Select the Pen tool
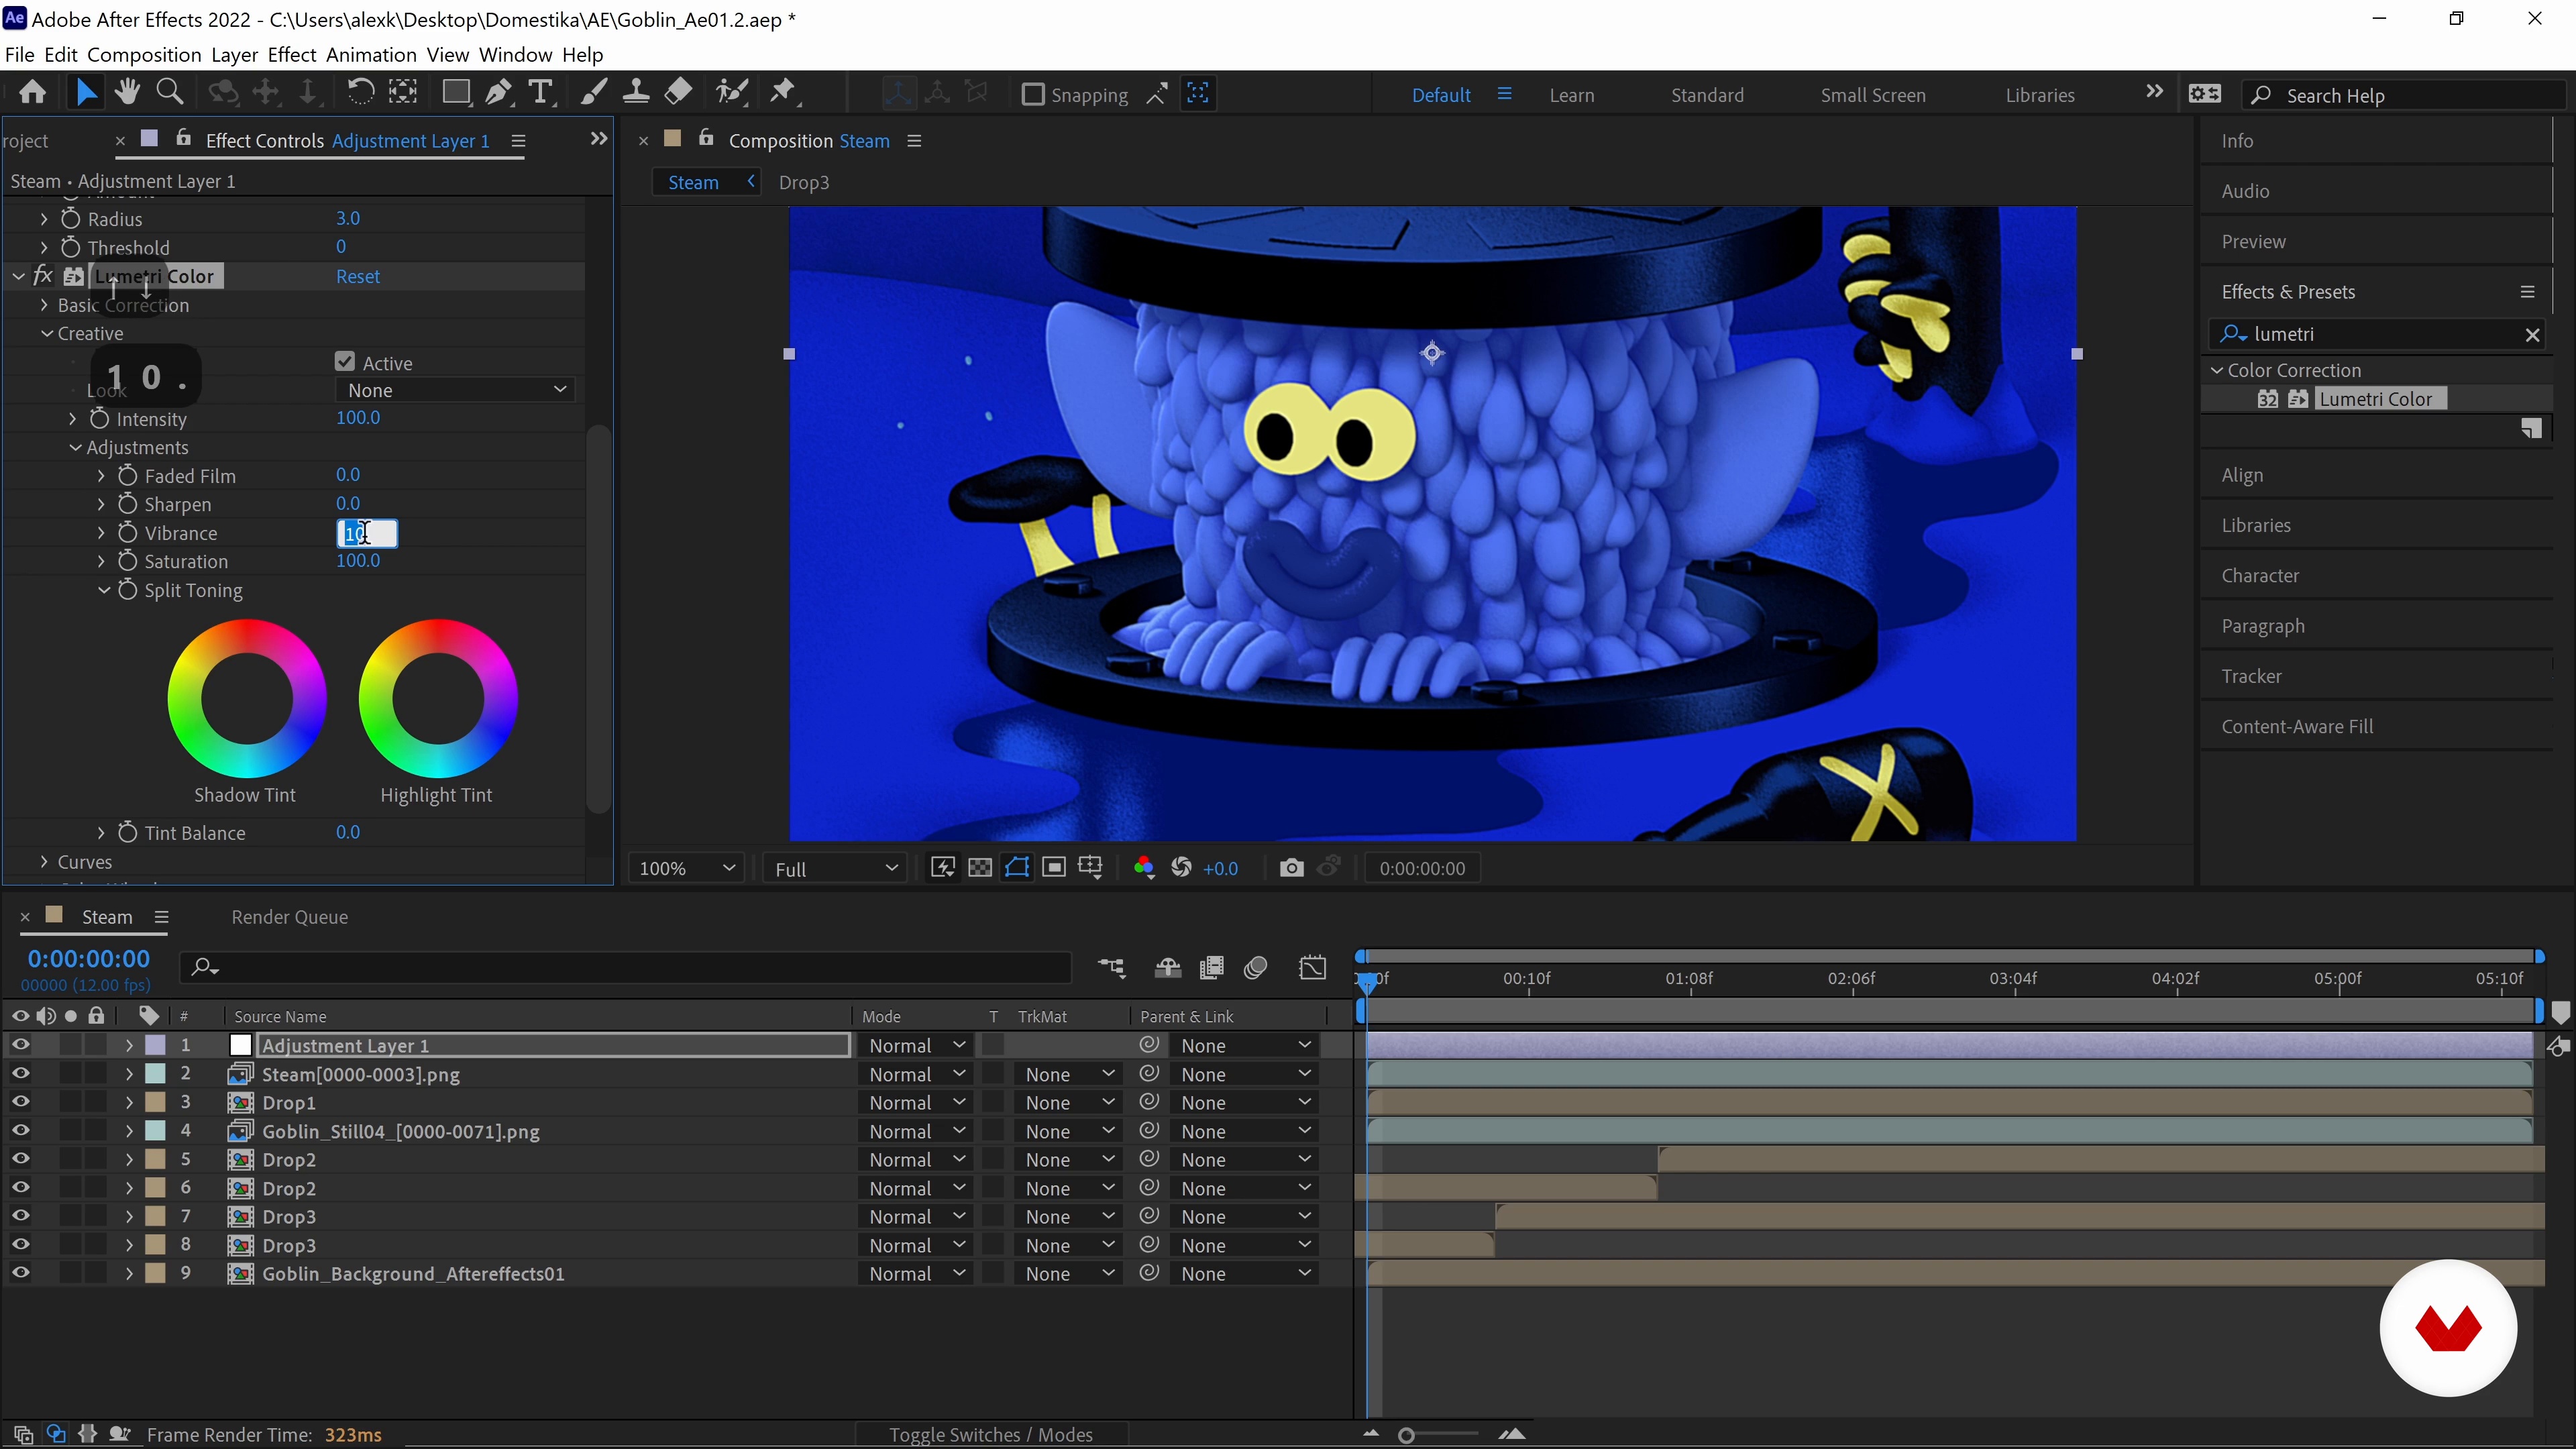The image size is (2576, 1449). [497, 93]
